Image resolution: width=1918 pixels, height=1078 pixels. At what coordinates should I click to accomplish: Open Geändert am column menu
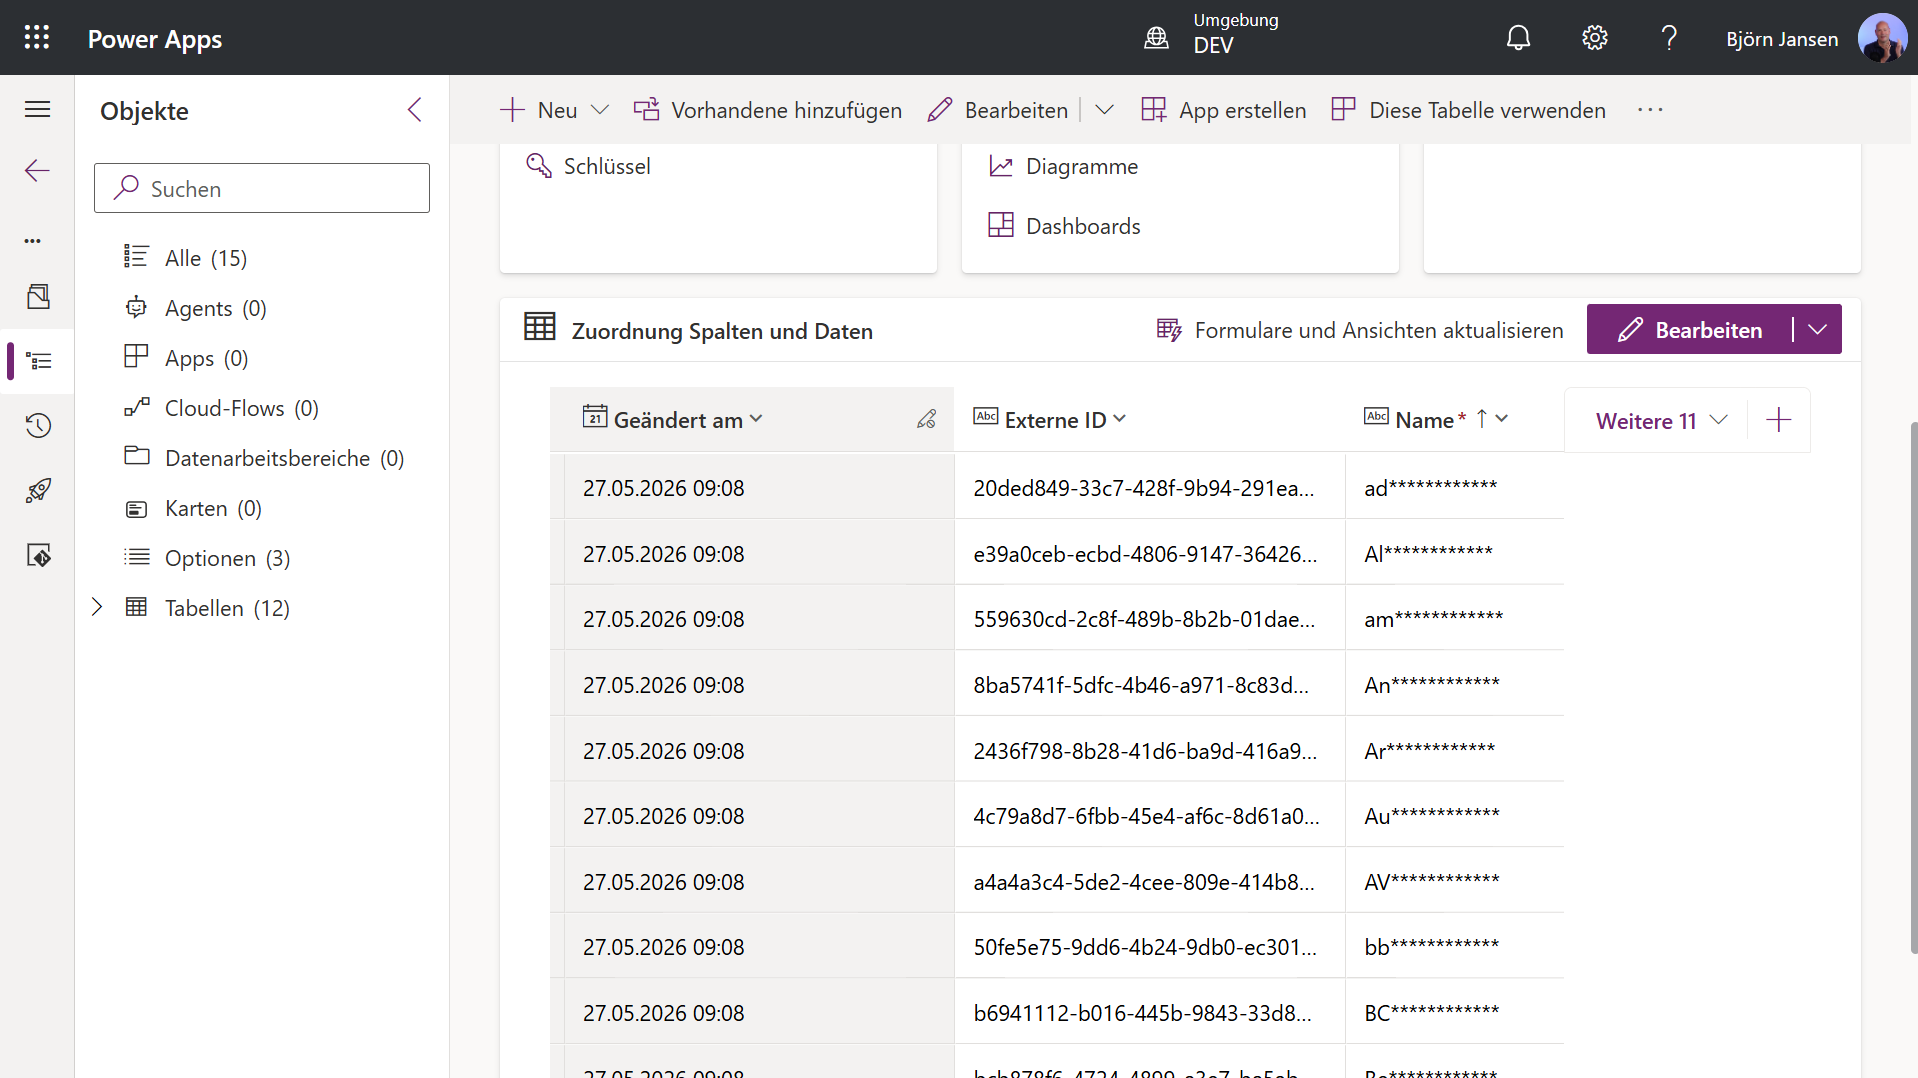(756, 419)
